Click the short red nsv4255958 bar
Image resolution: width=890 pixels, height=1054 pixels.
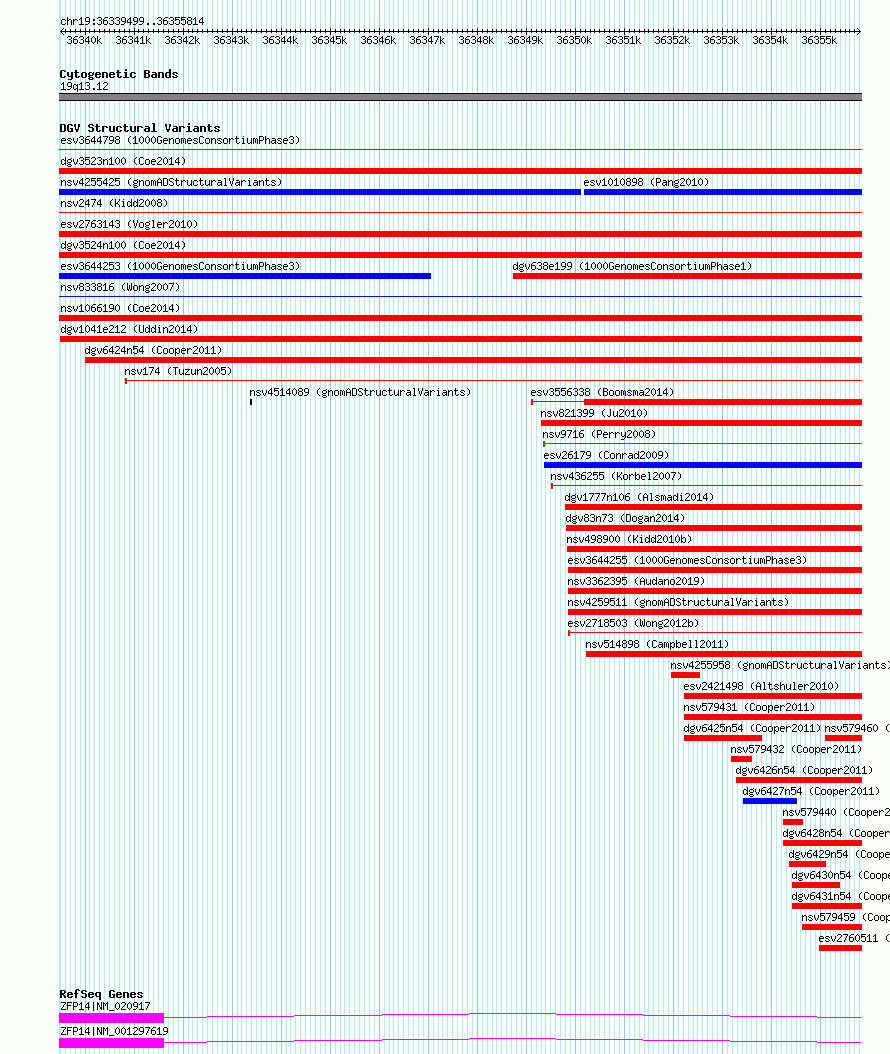(685, 675)
